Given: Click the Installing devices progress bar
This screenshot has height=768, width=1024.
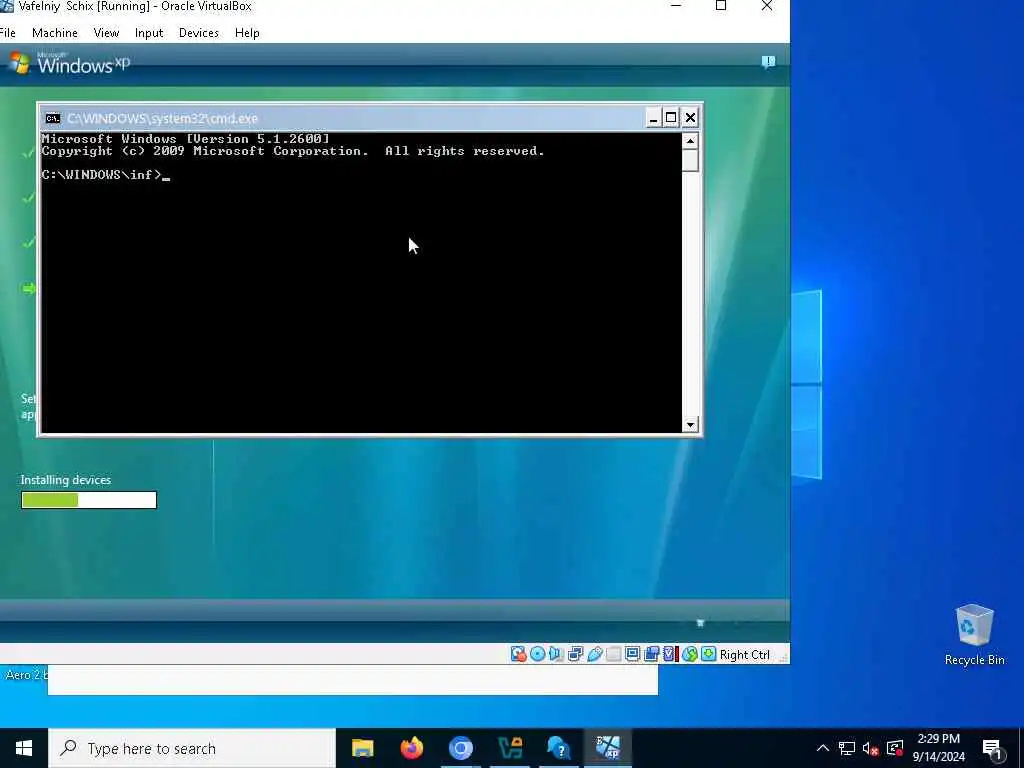Looking at the screenshot, I should [x=89, y=500].
